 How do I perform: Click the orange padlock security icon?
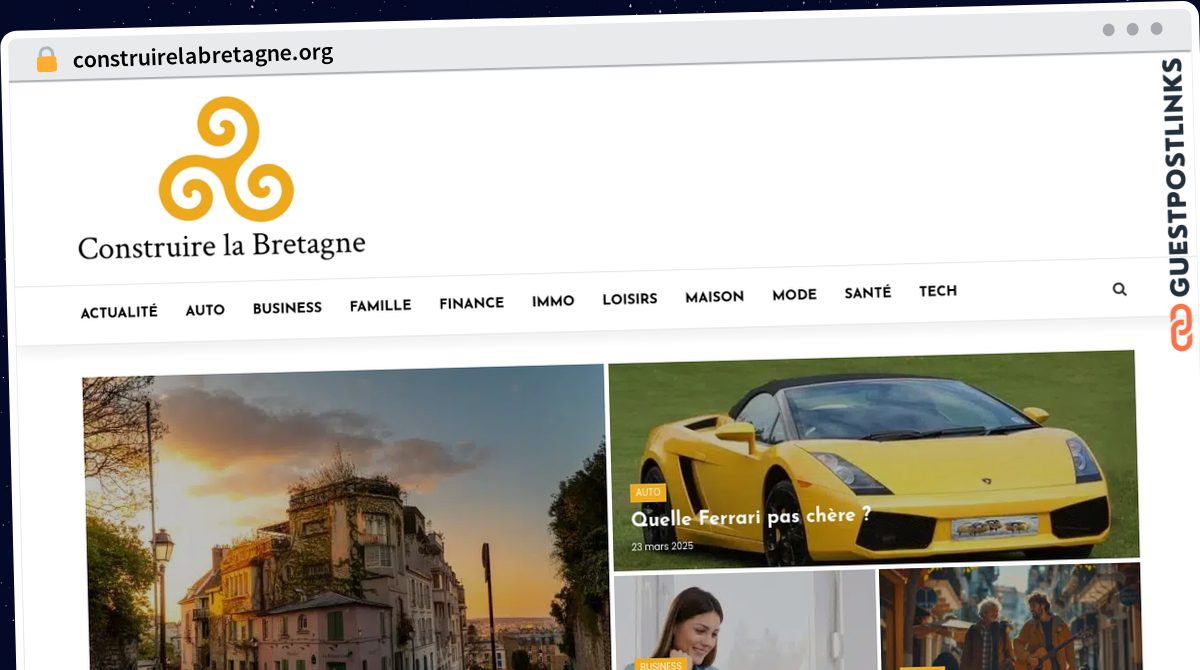pyautogui.click(x=47, y=60)
